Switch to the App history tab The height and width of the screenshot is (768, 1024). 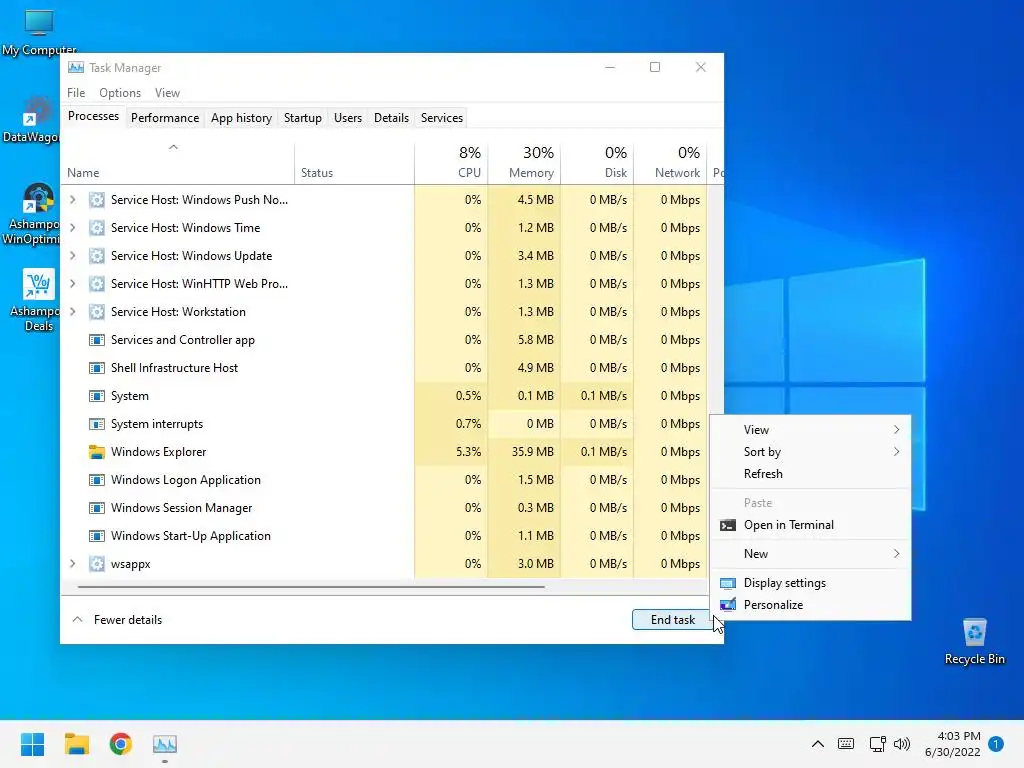(x=241, y=118)
